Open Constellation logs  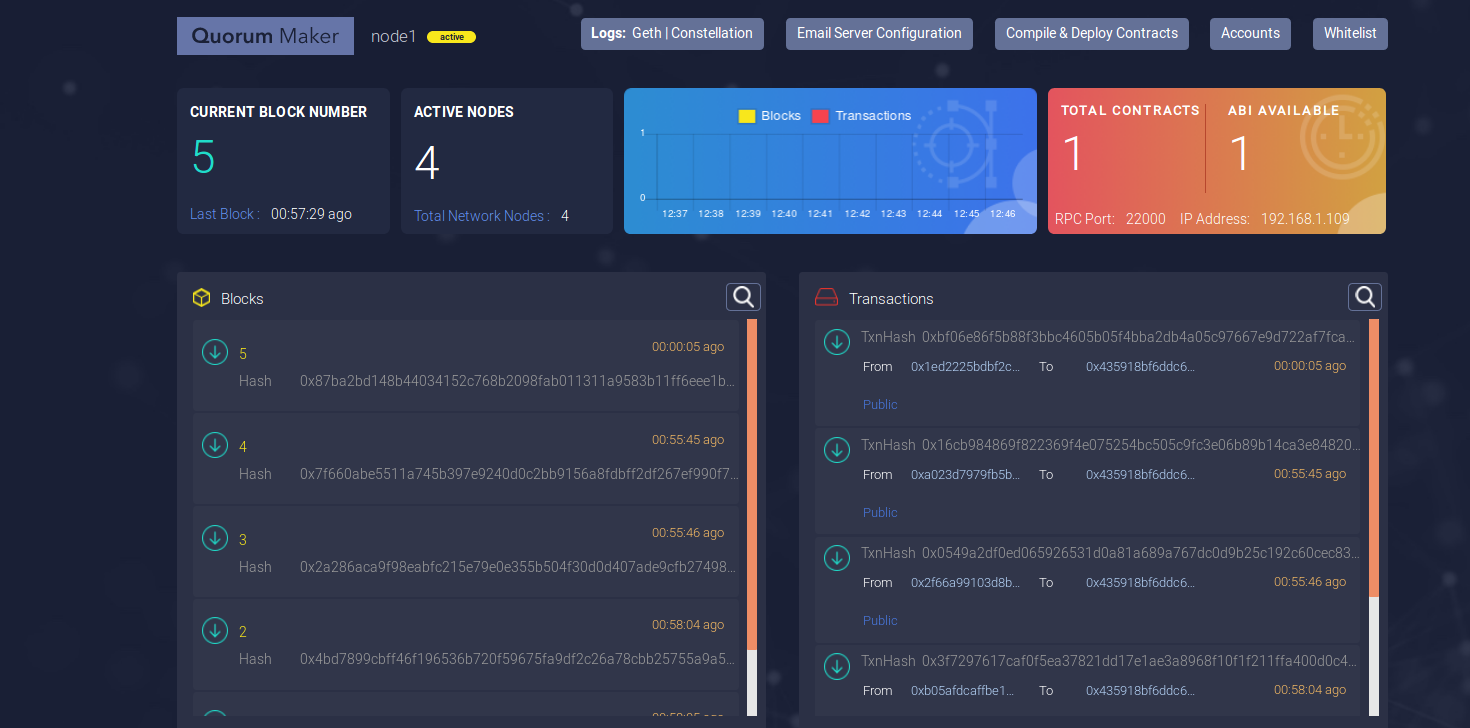(x=712, y=33)
